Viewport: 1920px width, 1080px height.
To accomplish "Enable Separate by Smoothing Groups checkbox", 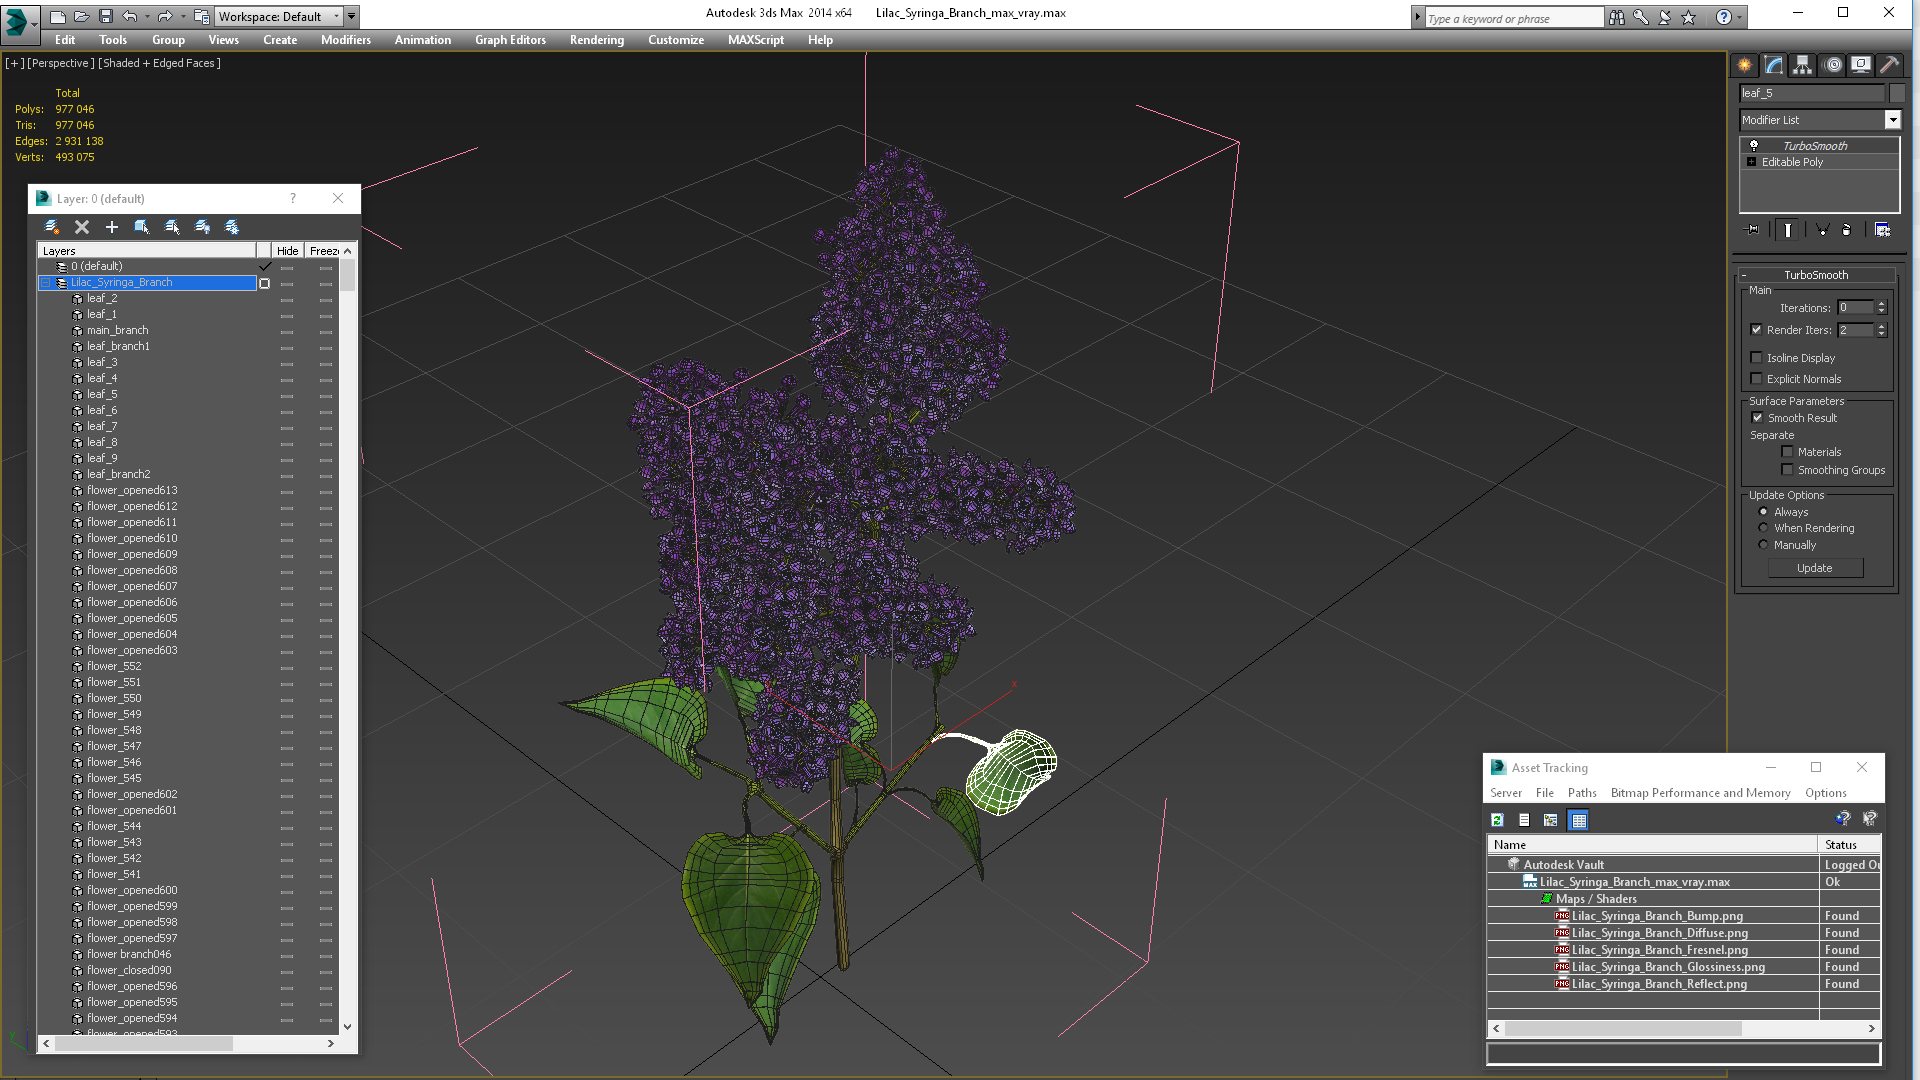I will click(1787, 470).
